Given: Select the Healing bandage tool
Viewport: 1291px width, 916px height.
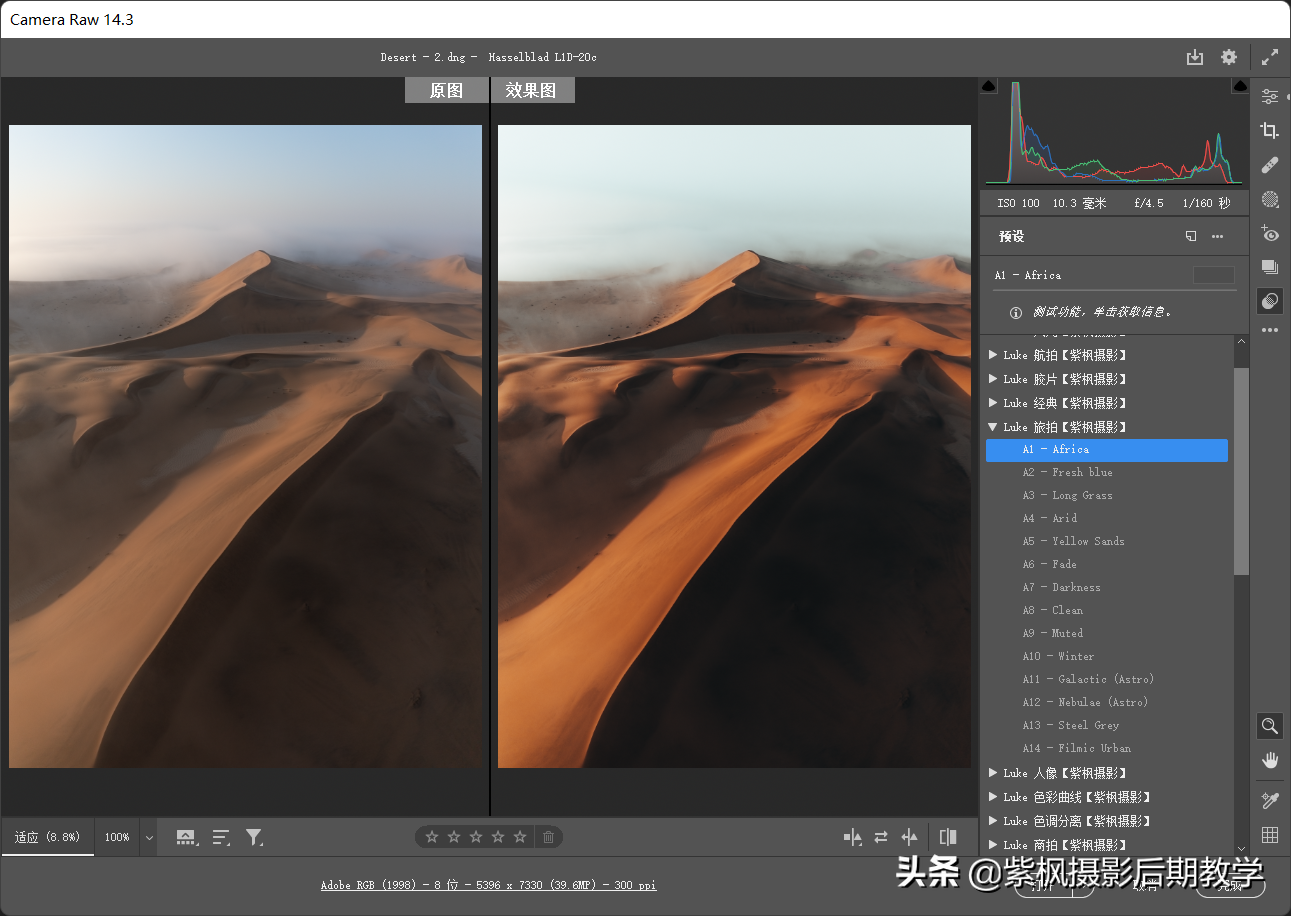Looking at the screenshot, I should (1269, 165).
